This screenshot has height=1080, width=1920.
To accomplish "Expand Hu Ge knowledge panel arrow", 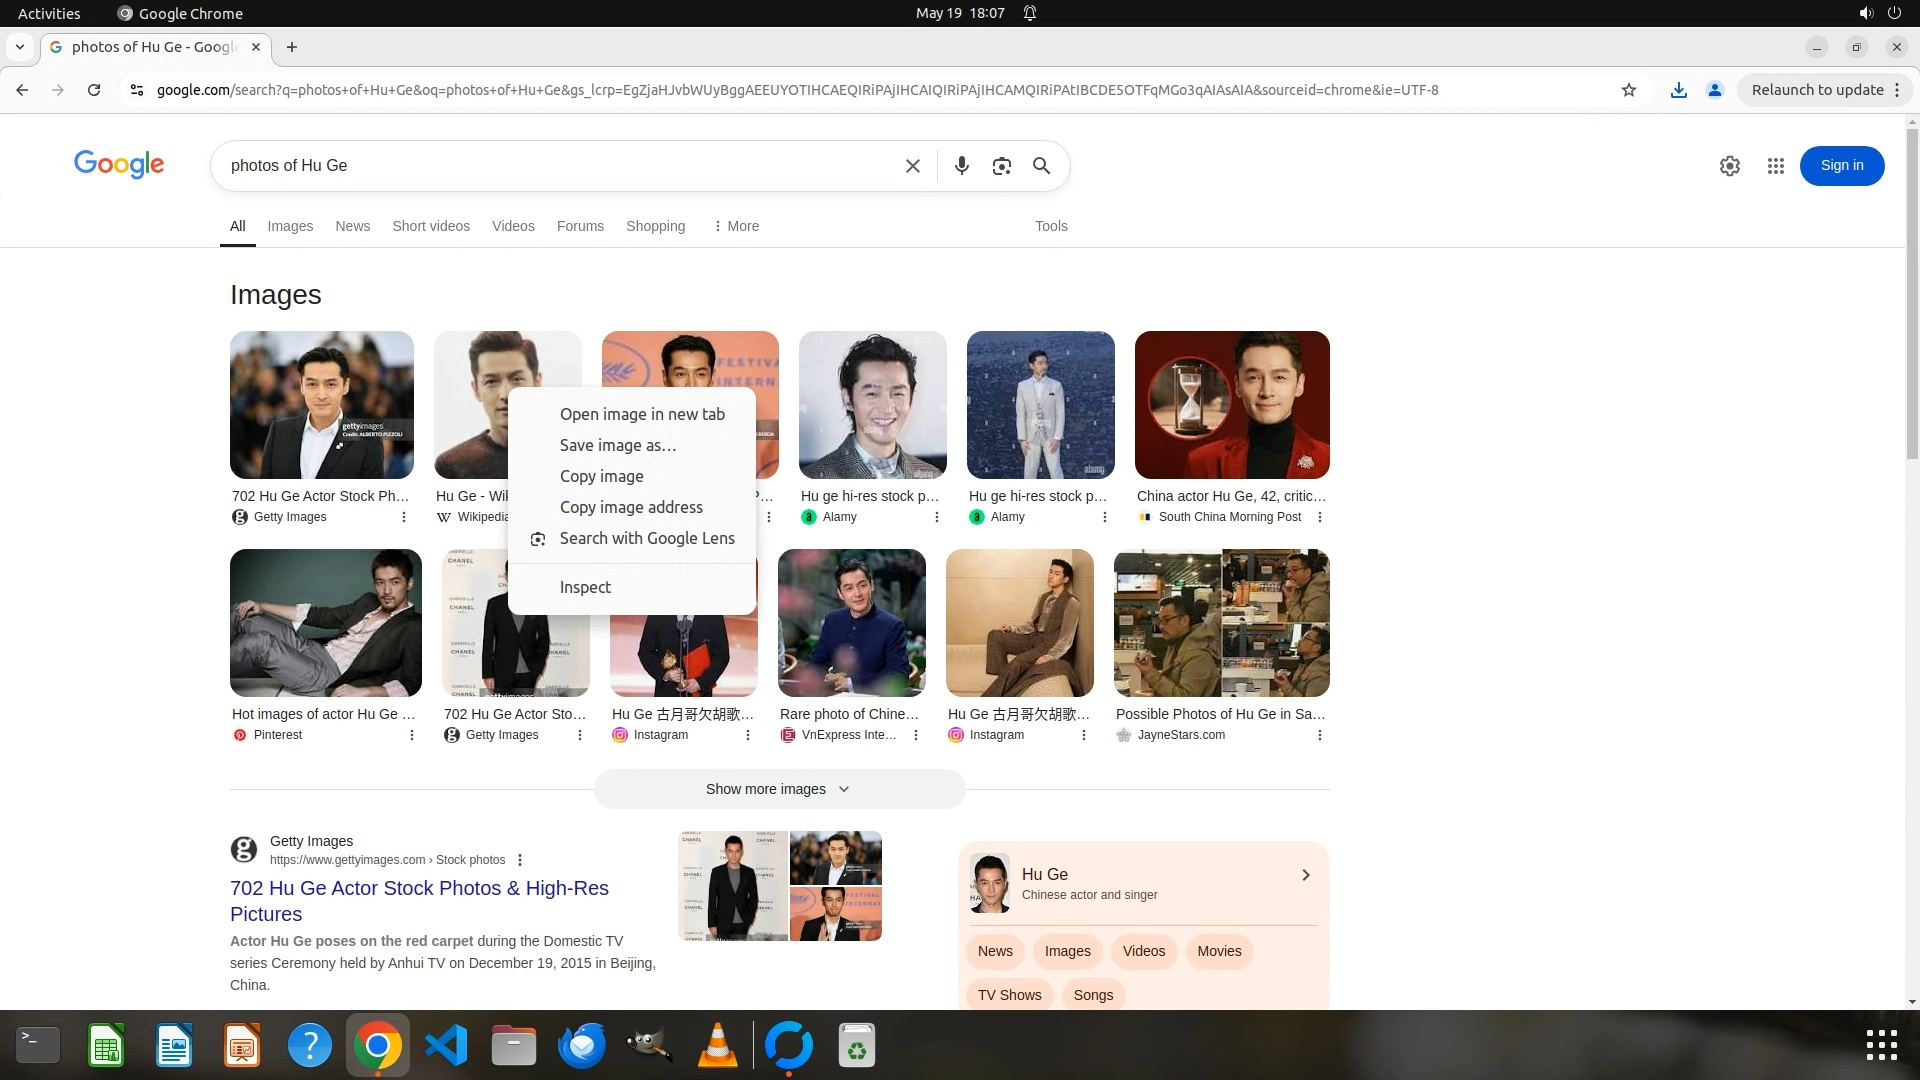I will (1305, 875).
